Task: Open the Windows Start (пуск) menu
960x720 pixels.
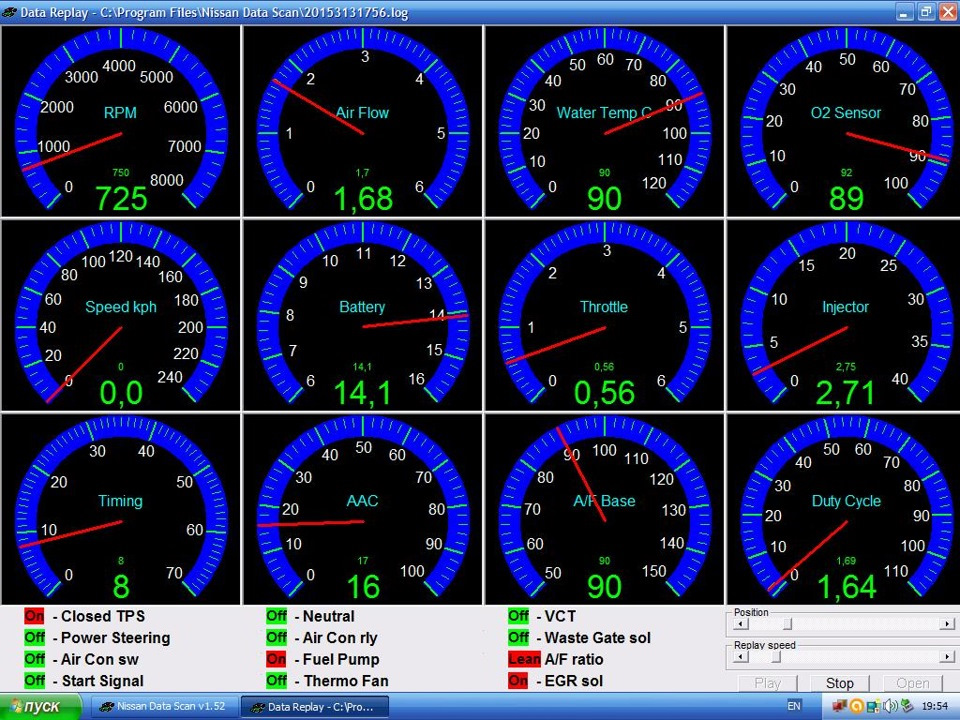Action: (40, 707)
